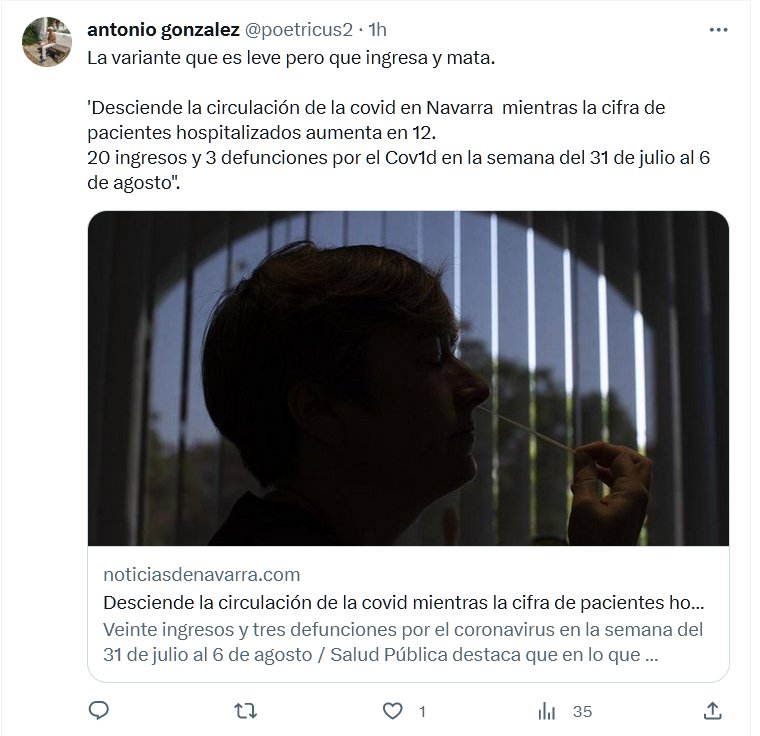Click the 'de agosto' closing text line
Screen dimensions: 760x736
click(x=133, y=183)
